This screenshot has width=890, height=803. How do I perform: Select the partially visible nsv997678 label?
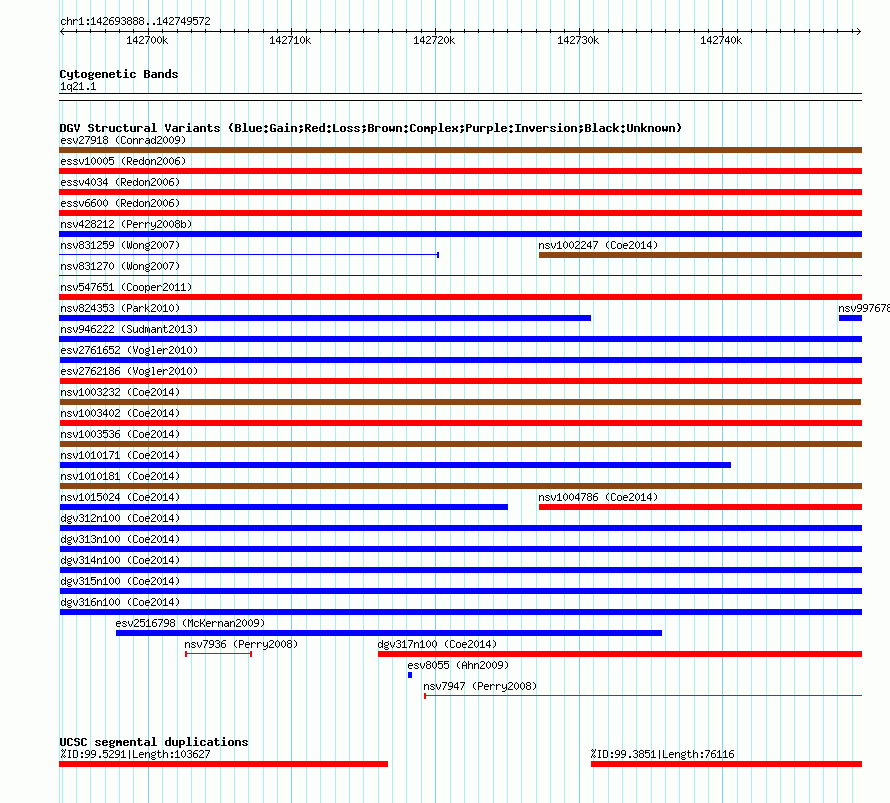(x=864, y=308)
